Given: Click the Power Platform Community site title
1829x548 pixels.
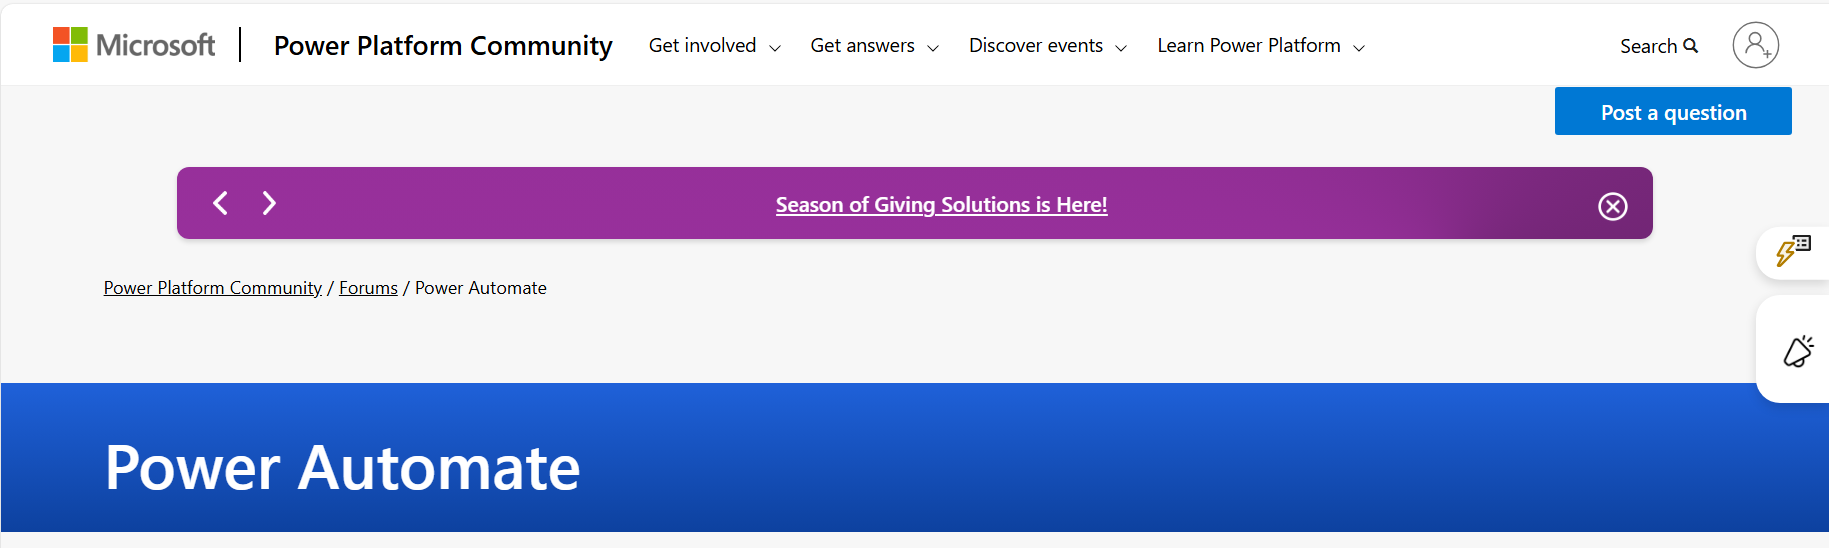Looking at the screenshot, I should point(443,46).
